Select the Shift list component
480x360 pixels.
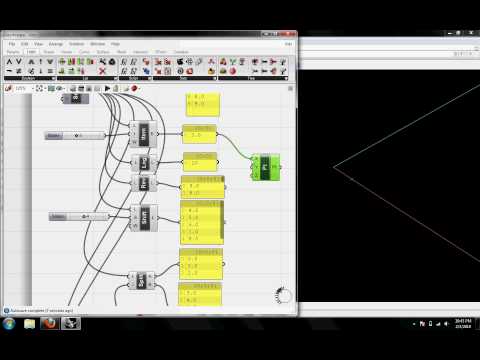(x=144, y=218)
